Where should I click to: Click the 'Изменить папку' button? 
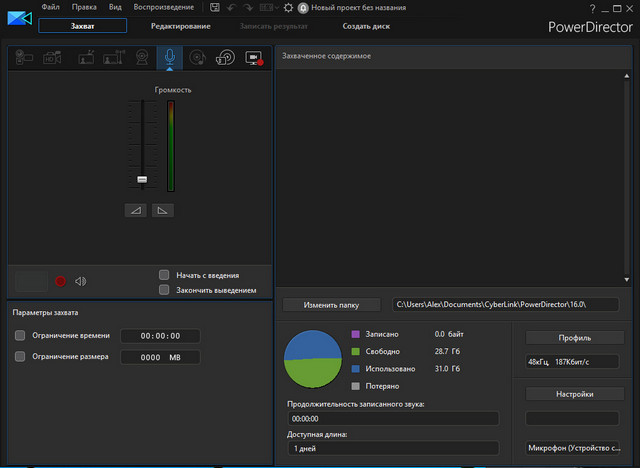pos(331,304)
